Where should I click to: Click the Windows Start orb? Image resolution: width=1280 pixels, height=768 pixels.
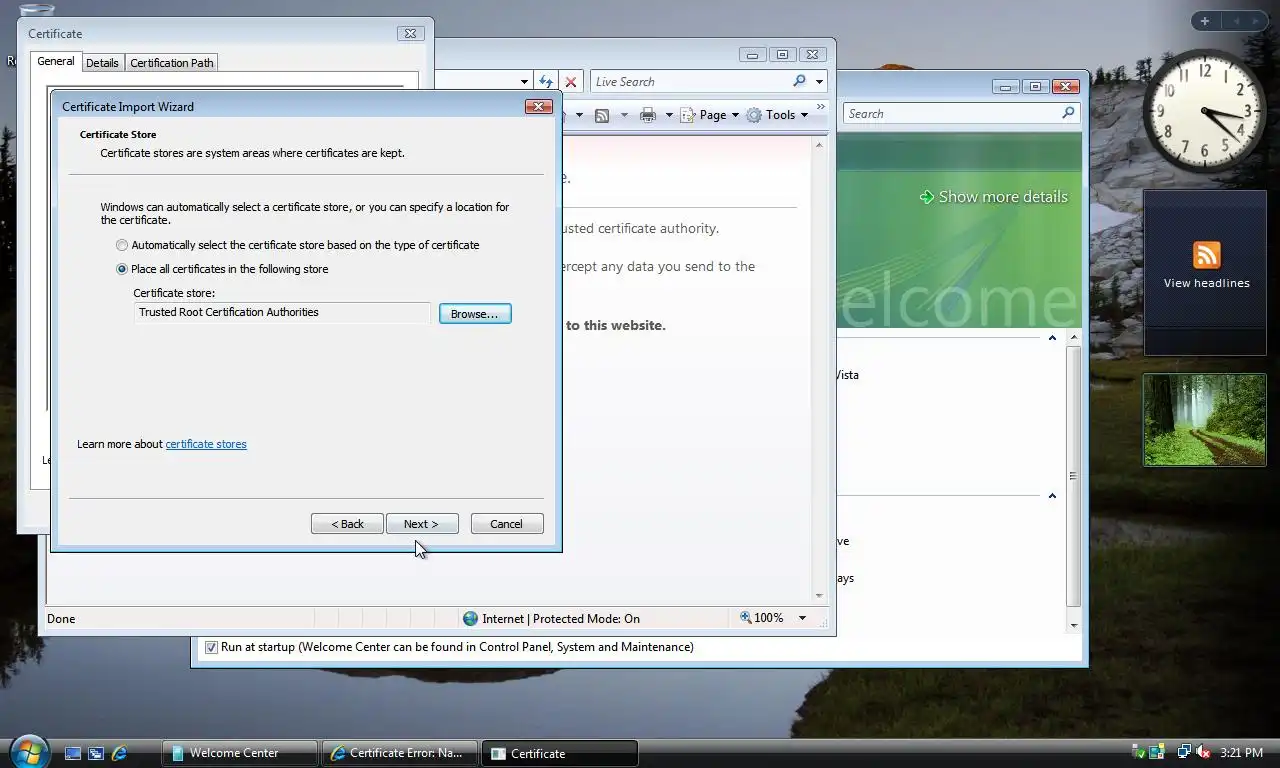28,751
